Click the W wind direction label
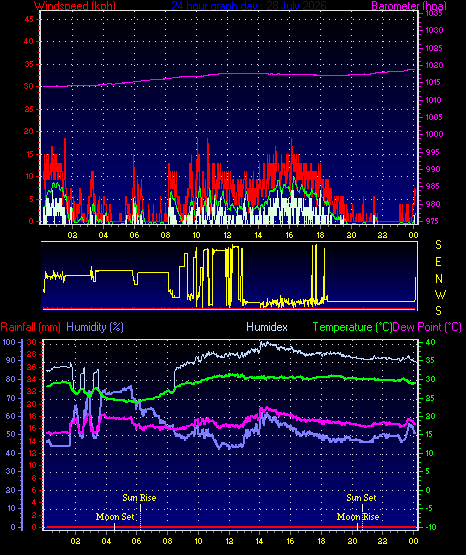Image resolution: width=466 pixels, height=555 pixels. 440,294
